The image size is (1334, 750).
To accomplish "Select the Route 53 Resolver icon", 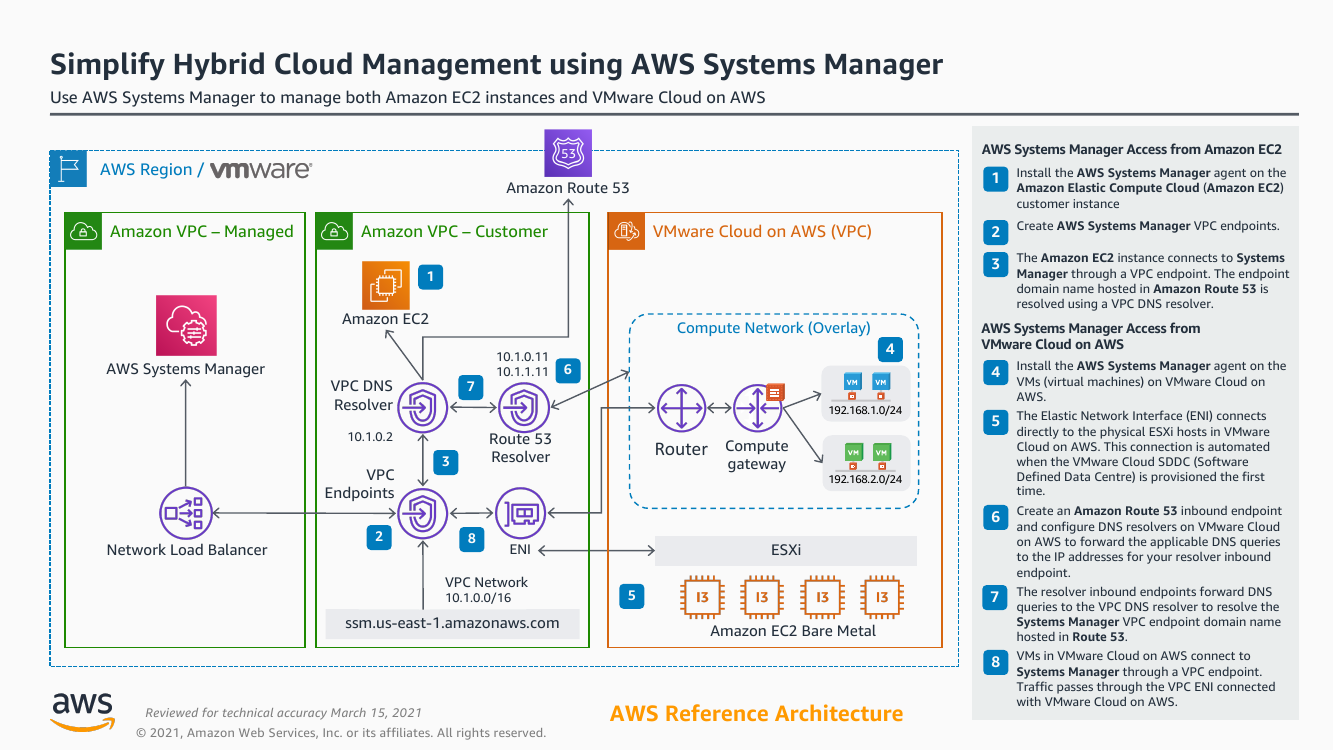I will pos(523,407).
